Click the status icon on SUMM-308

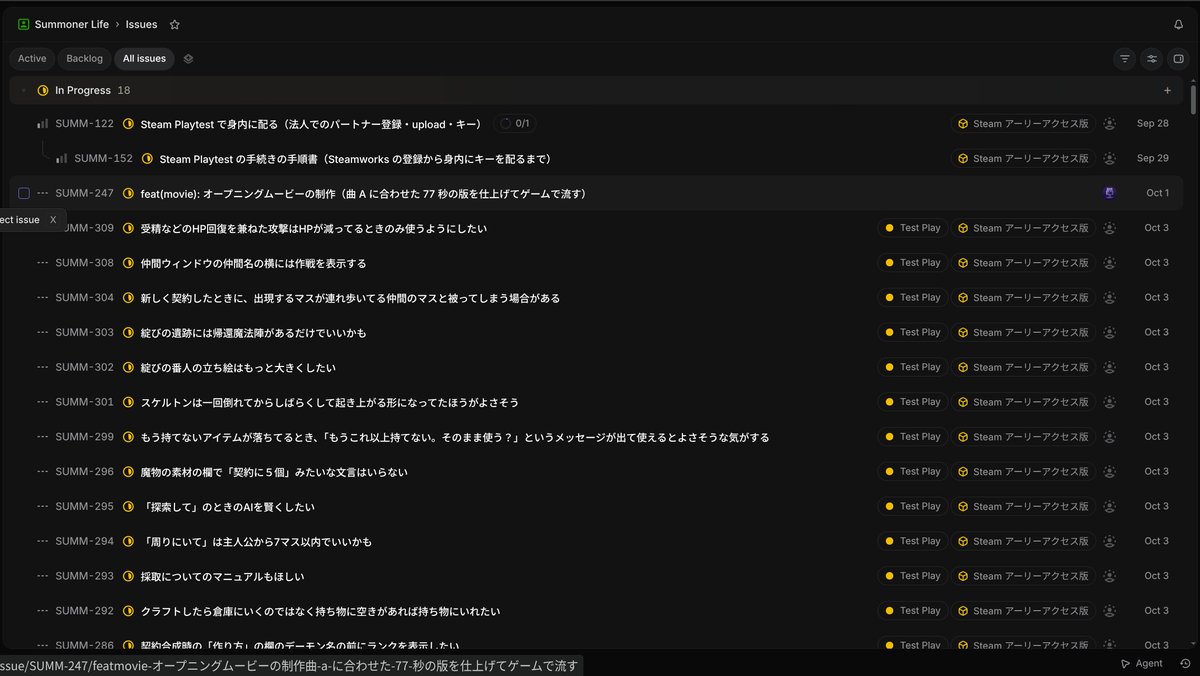click(x=128, y=263)
